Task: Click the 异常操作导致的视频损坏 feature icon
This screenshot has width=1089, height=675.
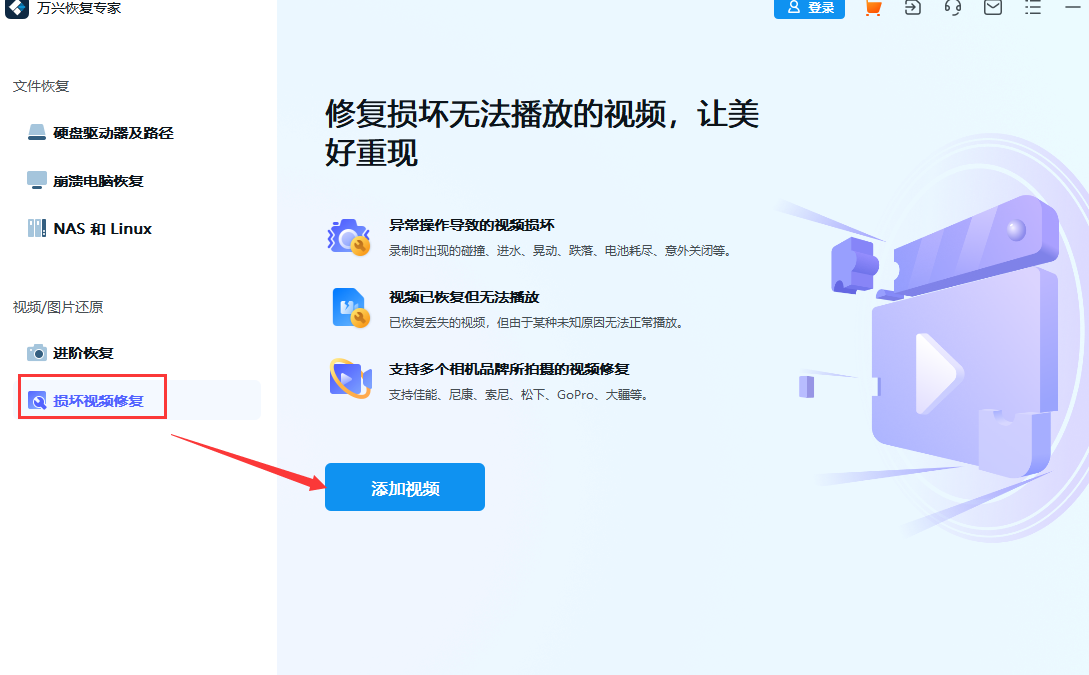Action: pyautogui.click(x=348, y=236)
